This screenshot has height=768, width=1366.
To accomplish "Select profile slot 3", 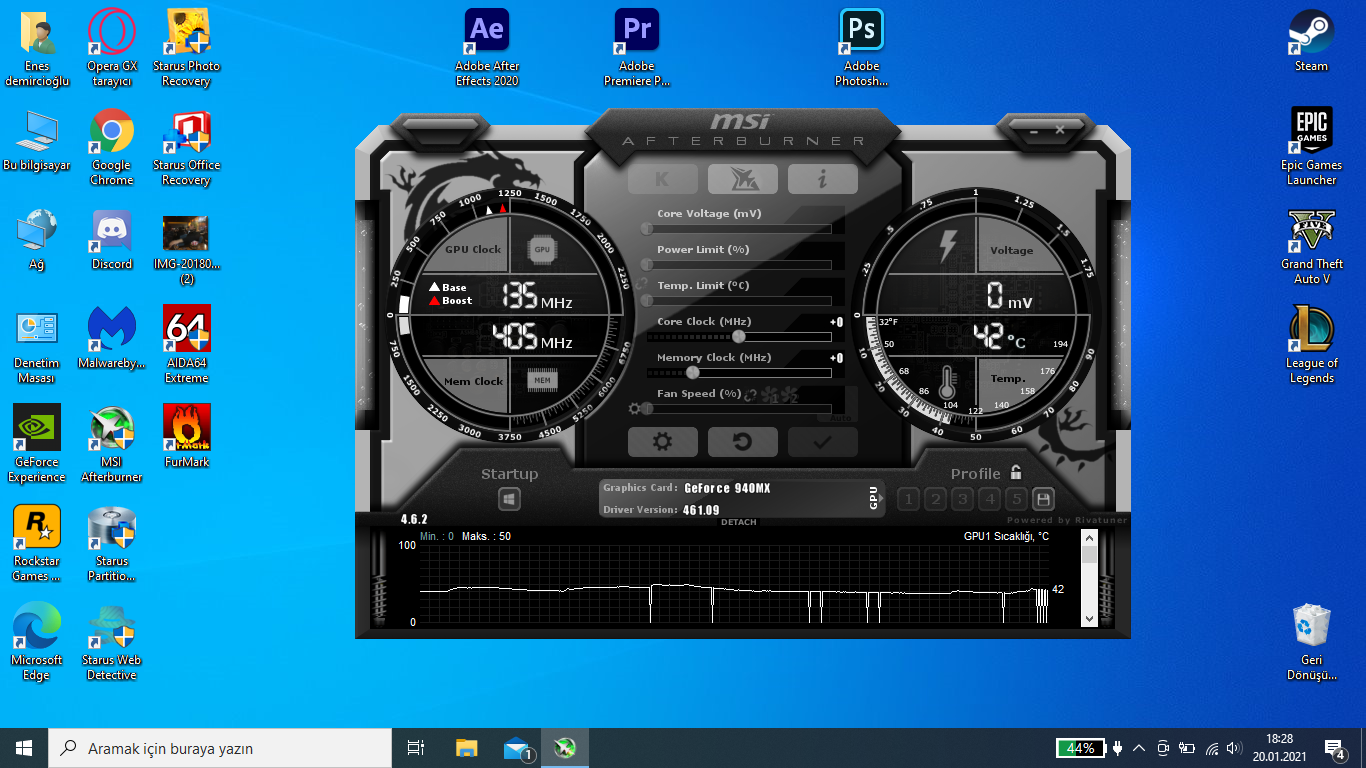I will (x=962, y=499).
